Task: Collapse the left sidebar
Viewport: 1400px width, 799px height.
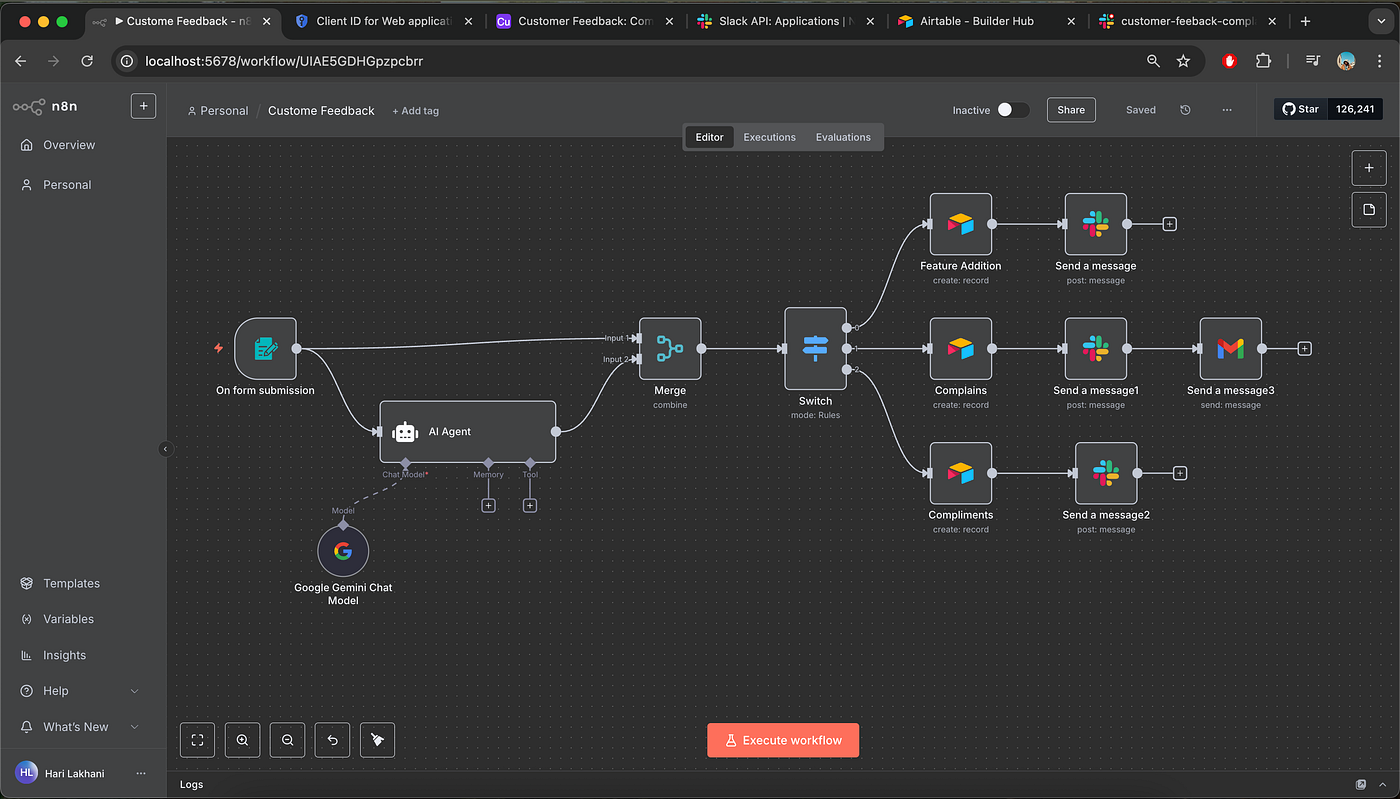Action: pos(166,449)
